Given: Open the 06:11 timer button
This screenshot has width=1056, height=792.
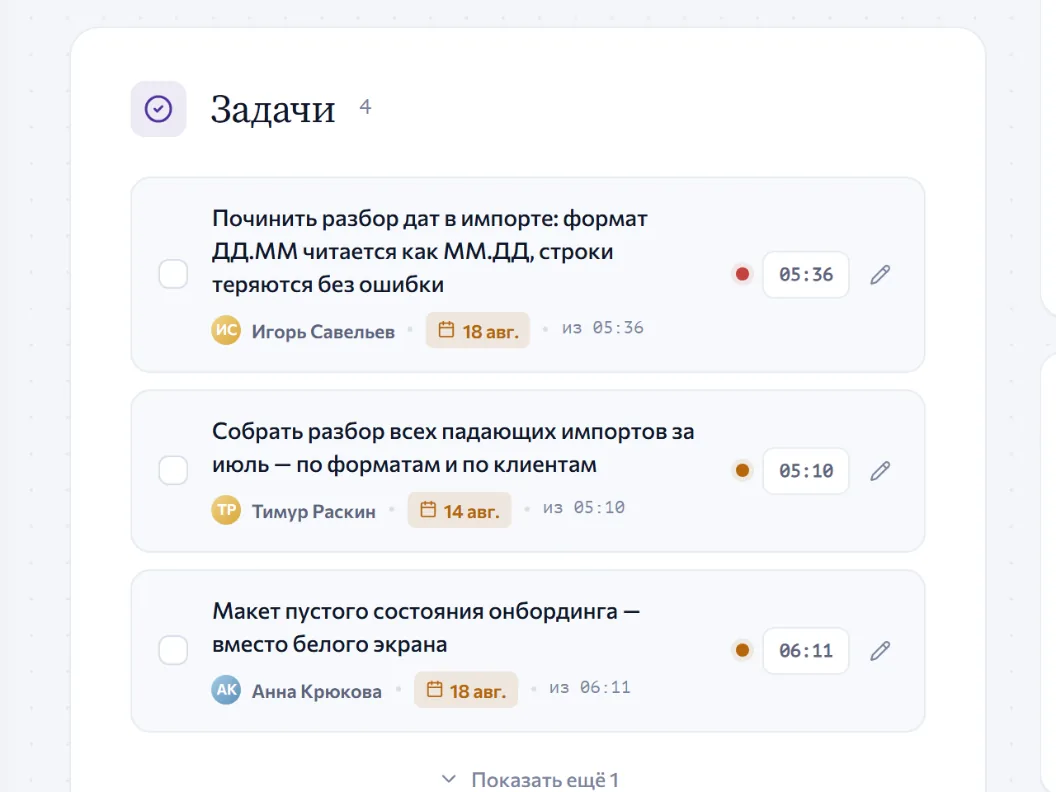Looking at the screenshot, I should click(x=805, y=651).
